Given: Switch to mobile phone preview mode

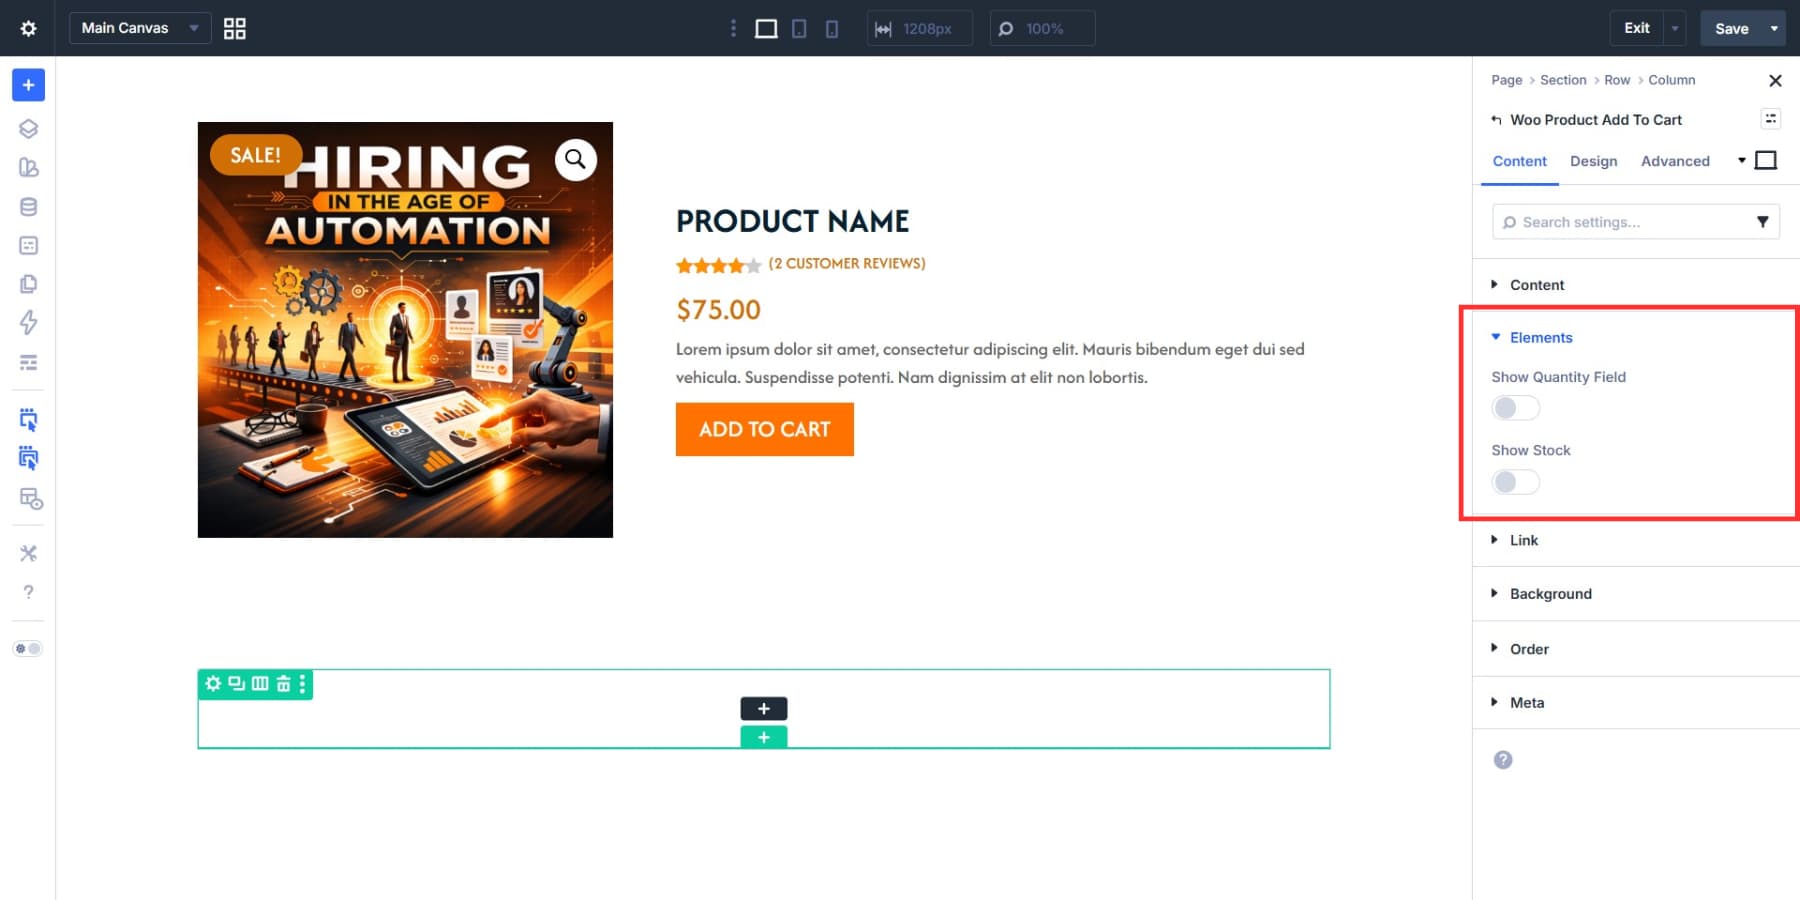Looking at the screenshot, I should (x=830, y=28).
